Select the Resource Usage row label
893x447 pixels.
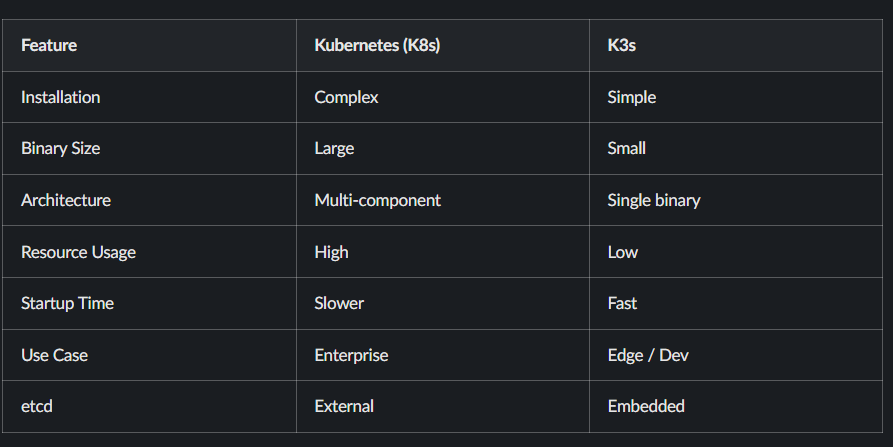click(x=79, y=252)
